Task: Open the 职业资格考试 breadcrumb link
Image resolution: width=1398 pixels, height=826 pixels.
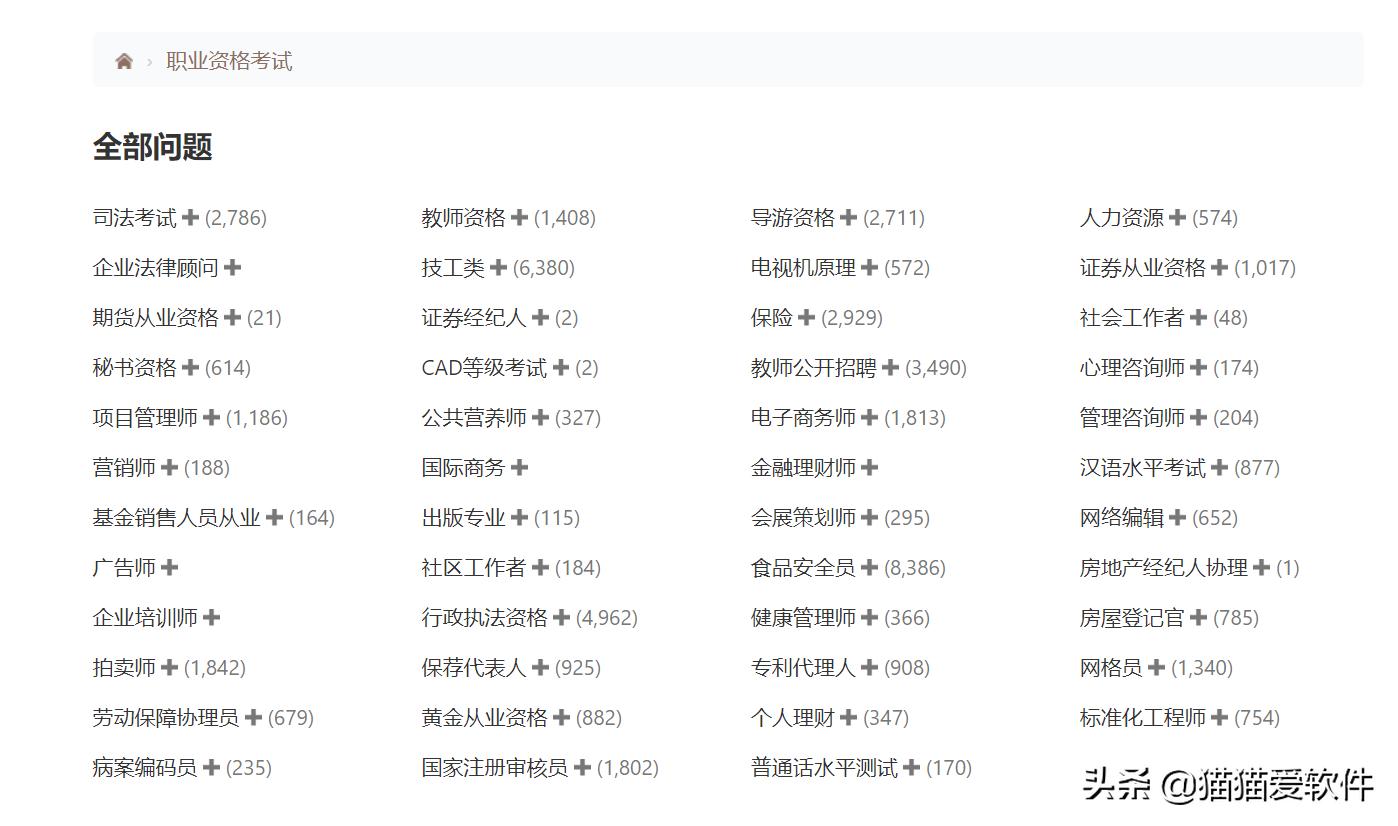Action: tap(229, 60)
